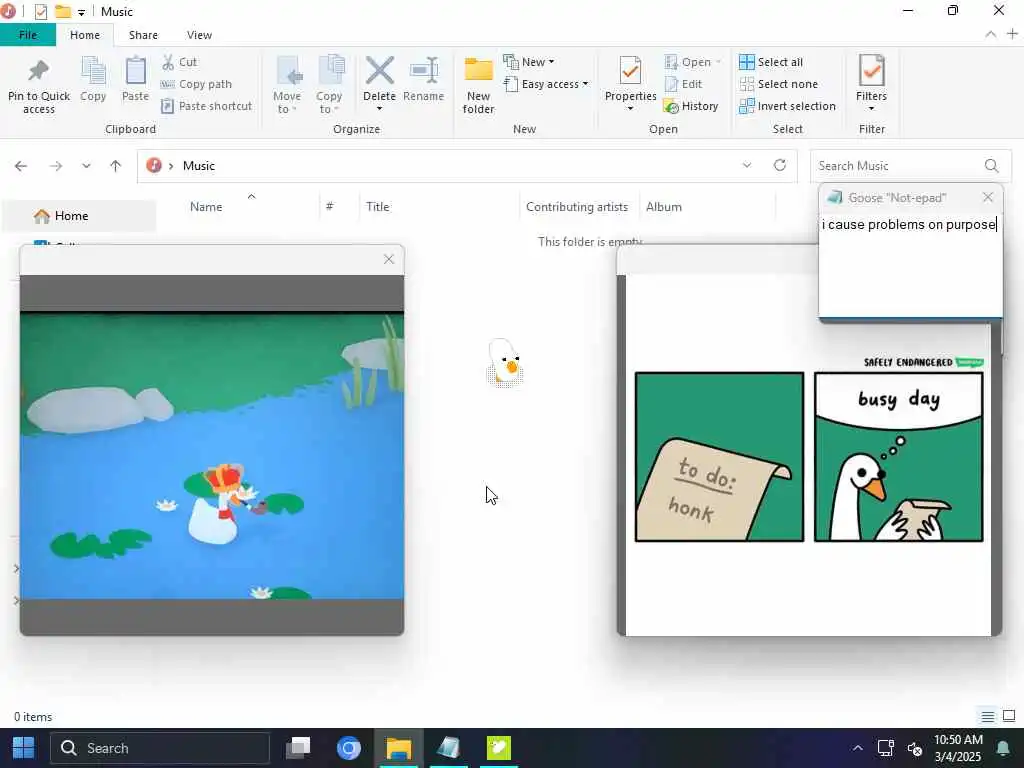The width and height of the screenshot is (1024, 768).
Task: Close the goose pond image popup
Action: click(x=389, y=259)
